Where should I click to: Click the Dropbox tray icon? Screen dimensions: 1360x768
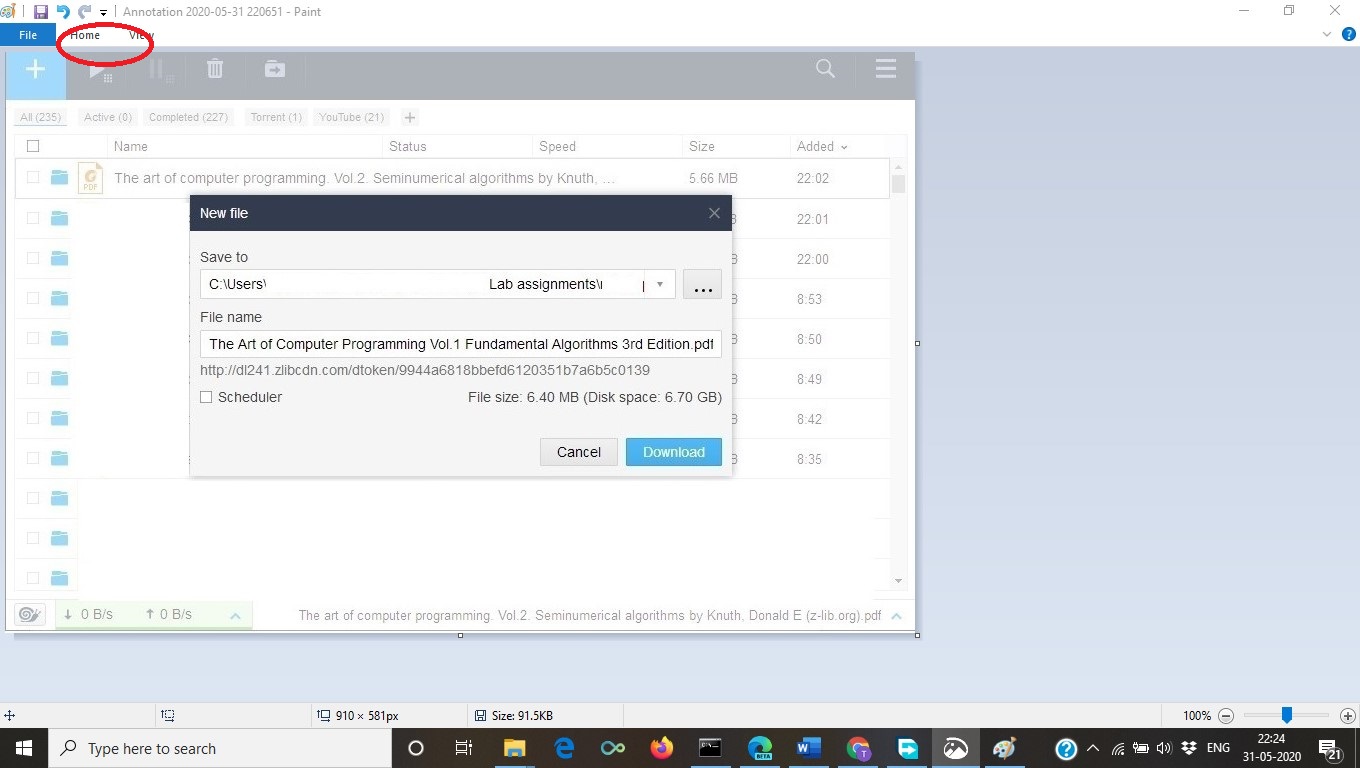pos(1189,748)
